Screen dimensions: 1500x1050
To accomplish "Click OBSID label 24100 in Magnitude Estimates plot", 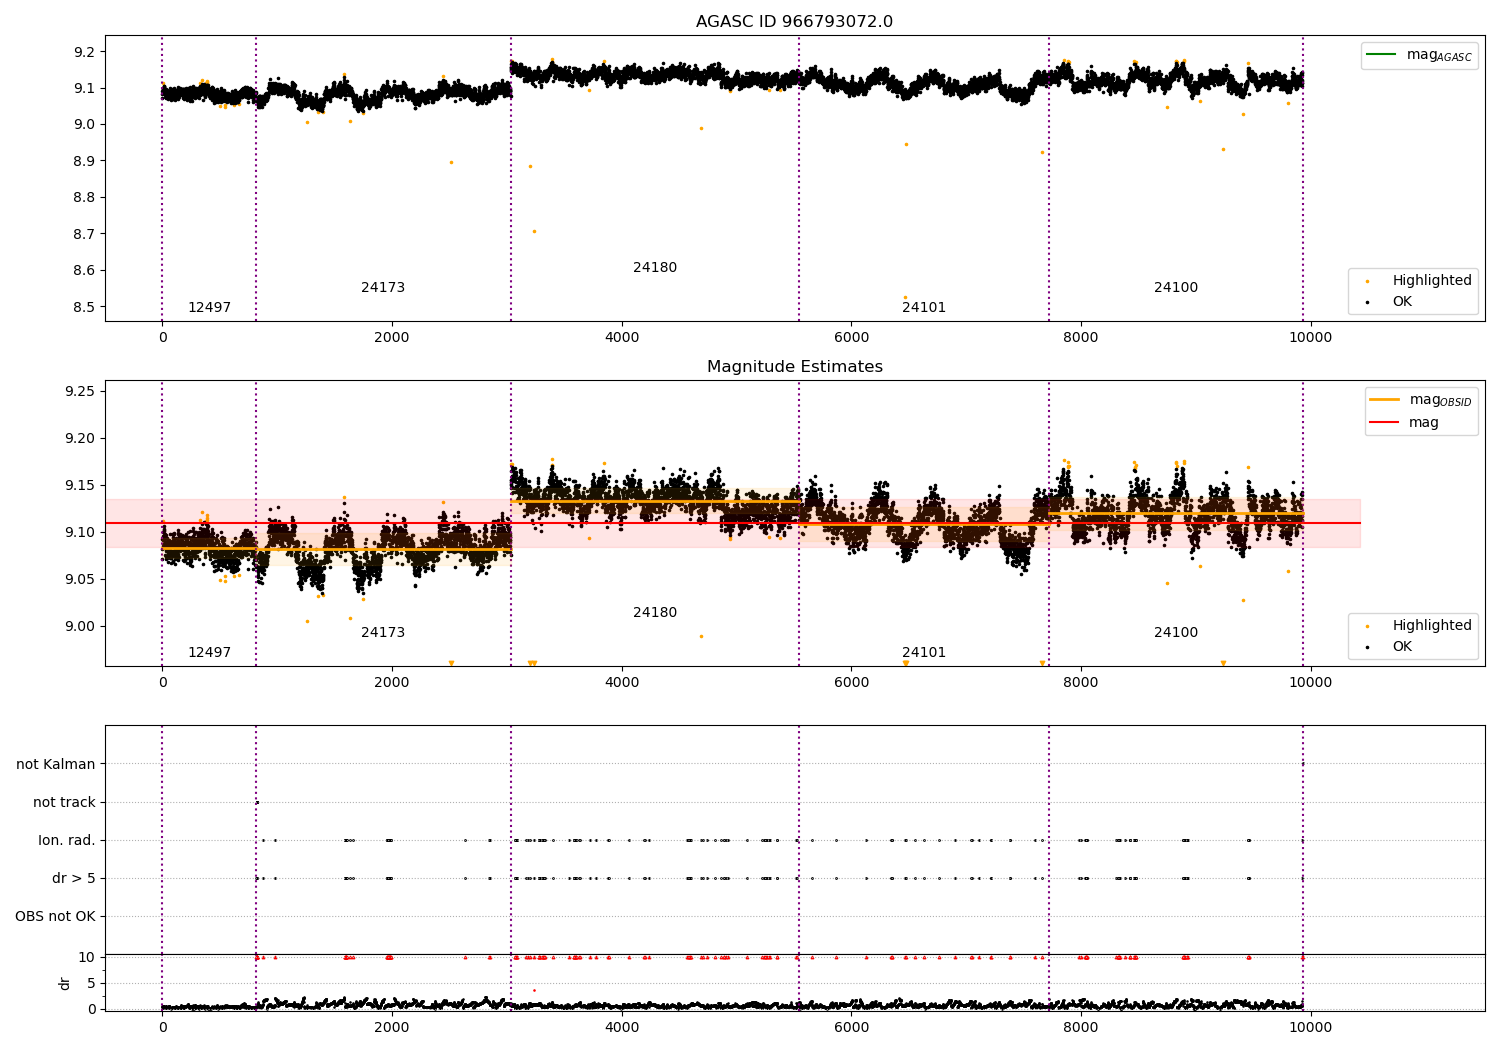I will (x=1176, y=632).
